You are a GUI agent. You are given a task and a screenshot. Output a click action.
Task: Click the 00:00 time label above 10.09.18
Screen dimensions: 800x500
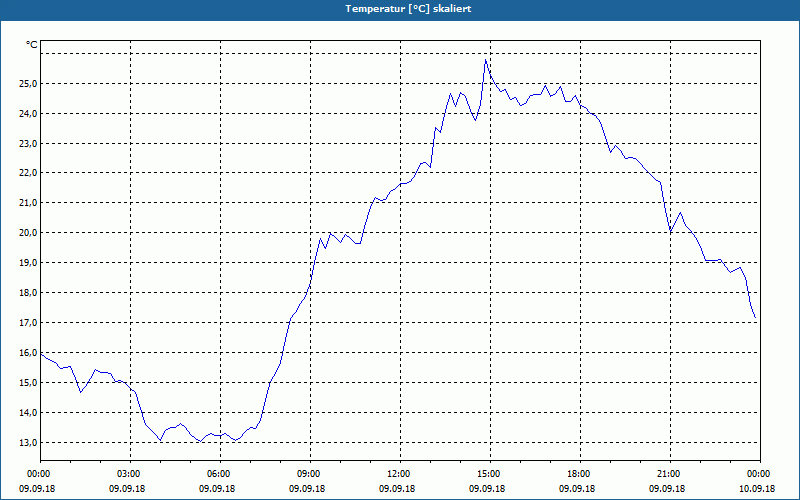coord(760,474)
